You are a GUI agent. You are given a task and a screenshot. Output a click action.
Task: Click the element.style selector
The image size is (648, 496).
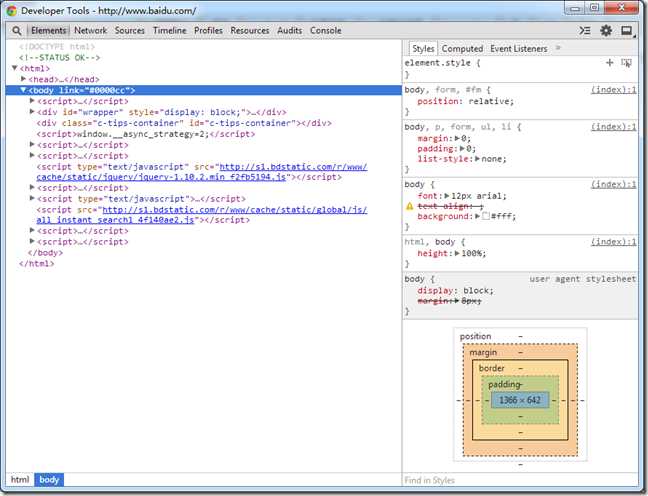438,63
